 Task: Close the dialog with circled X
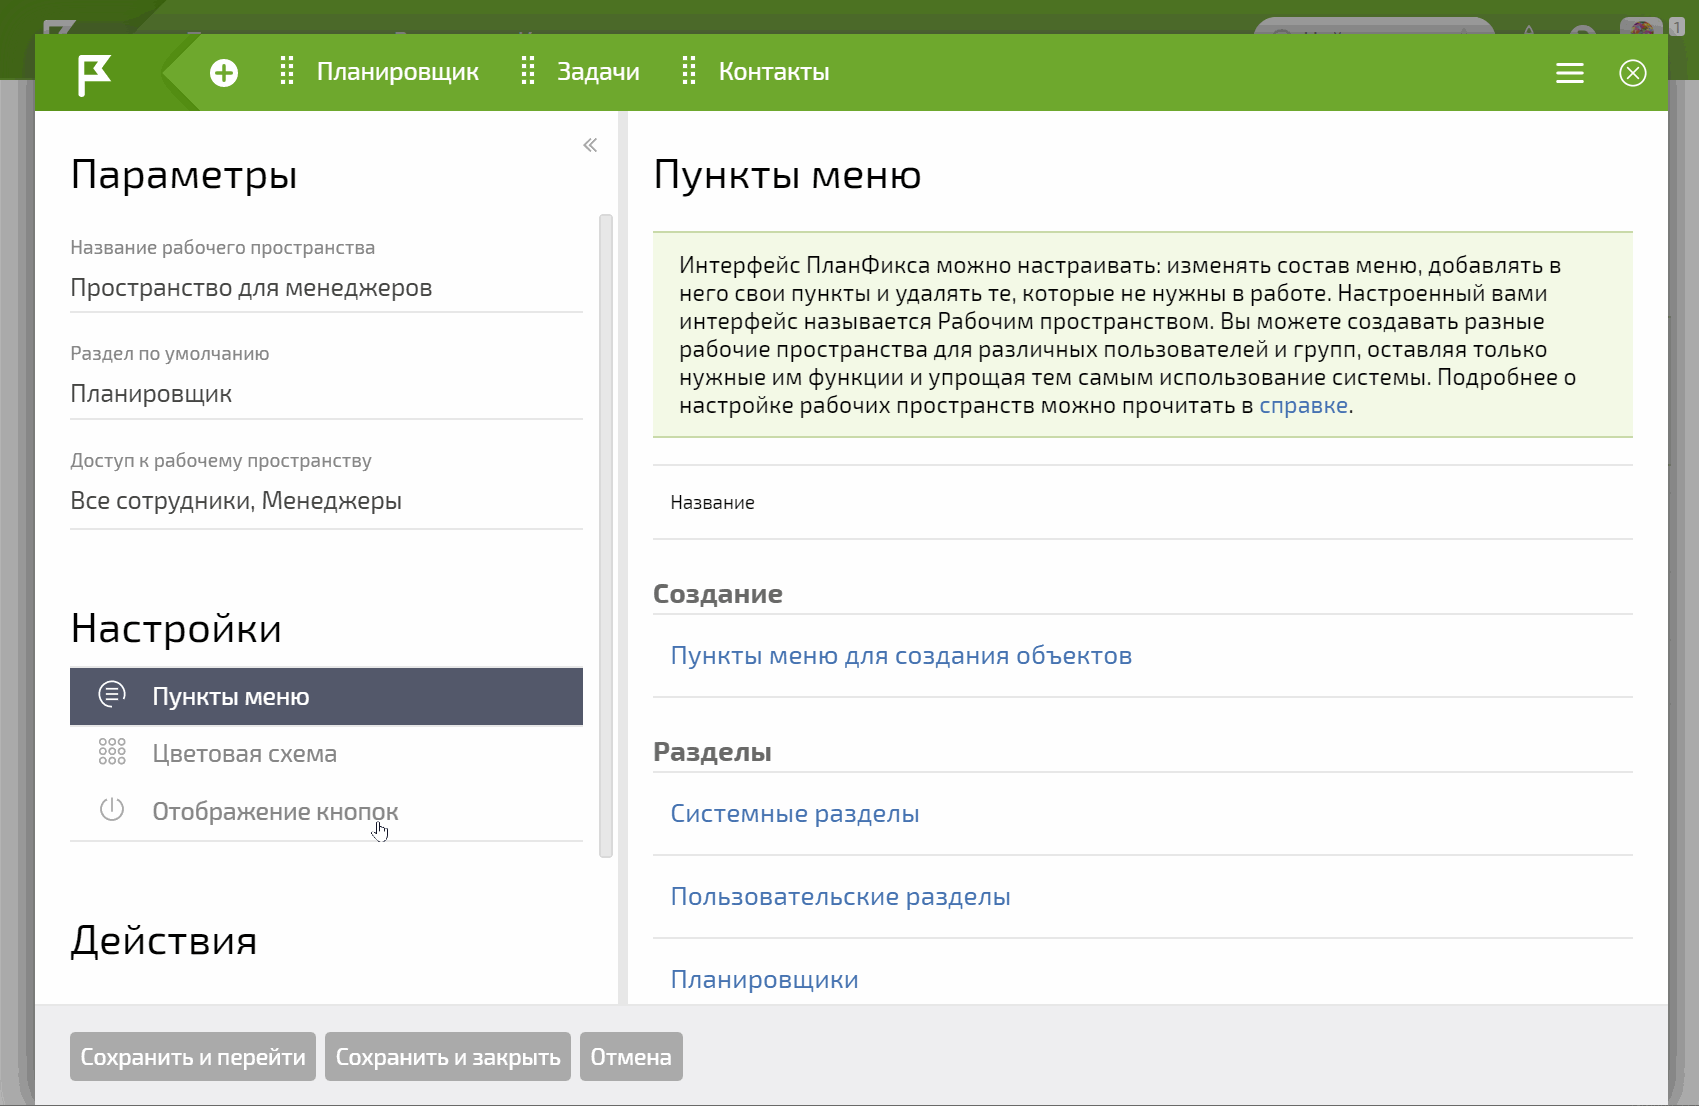(x=1633, y=73)
